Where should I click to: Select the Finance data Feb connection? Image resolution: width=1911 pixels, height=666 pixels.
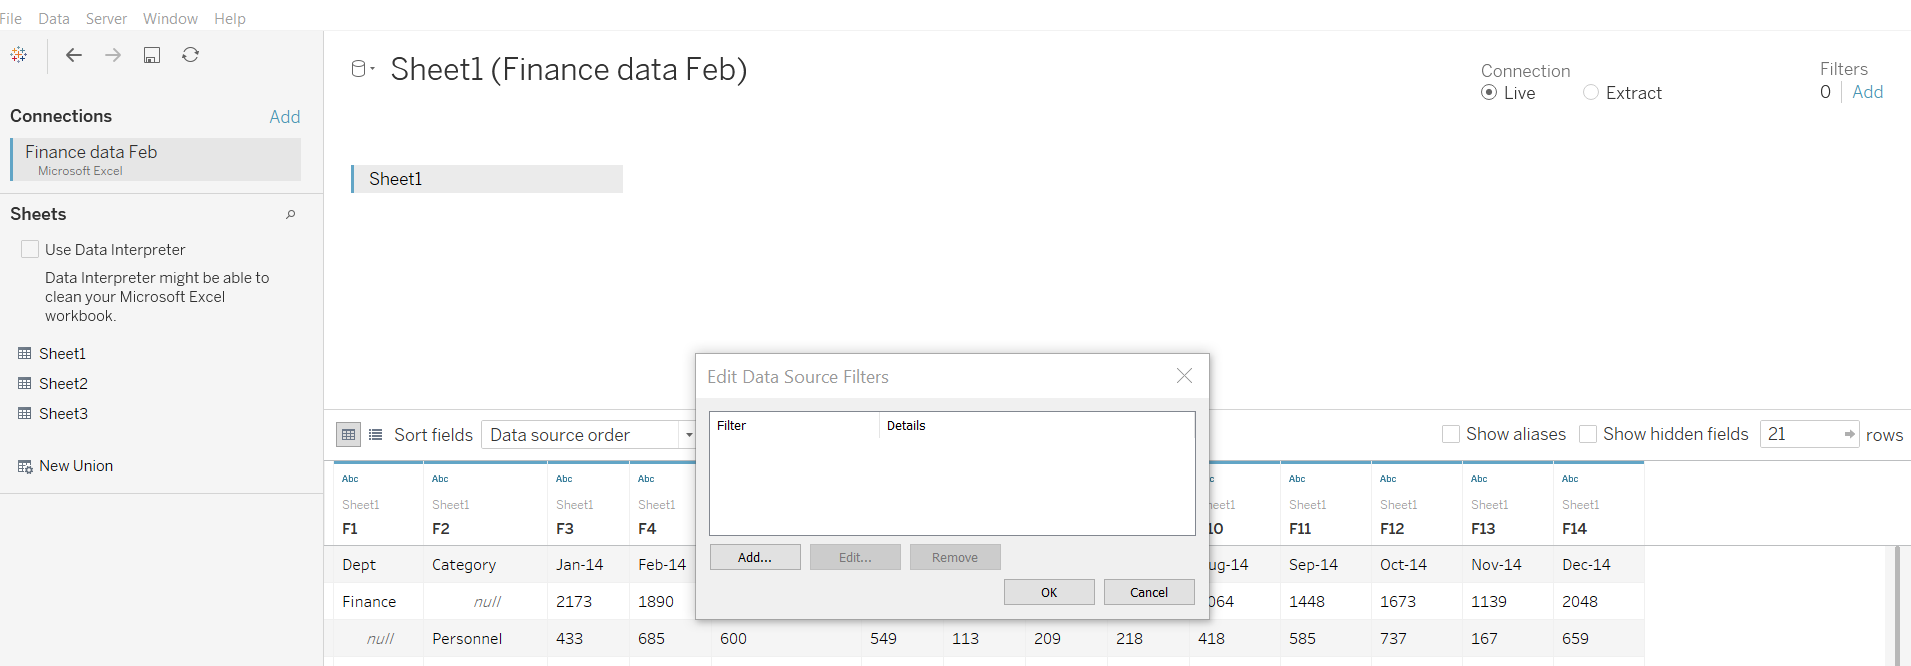156,159
